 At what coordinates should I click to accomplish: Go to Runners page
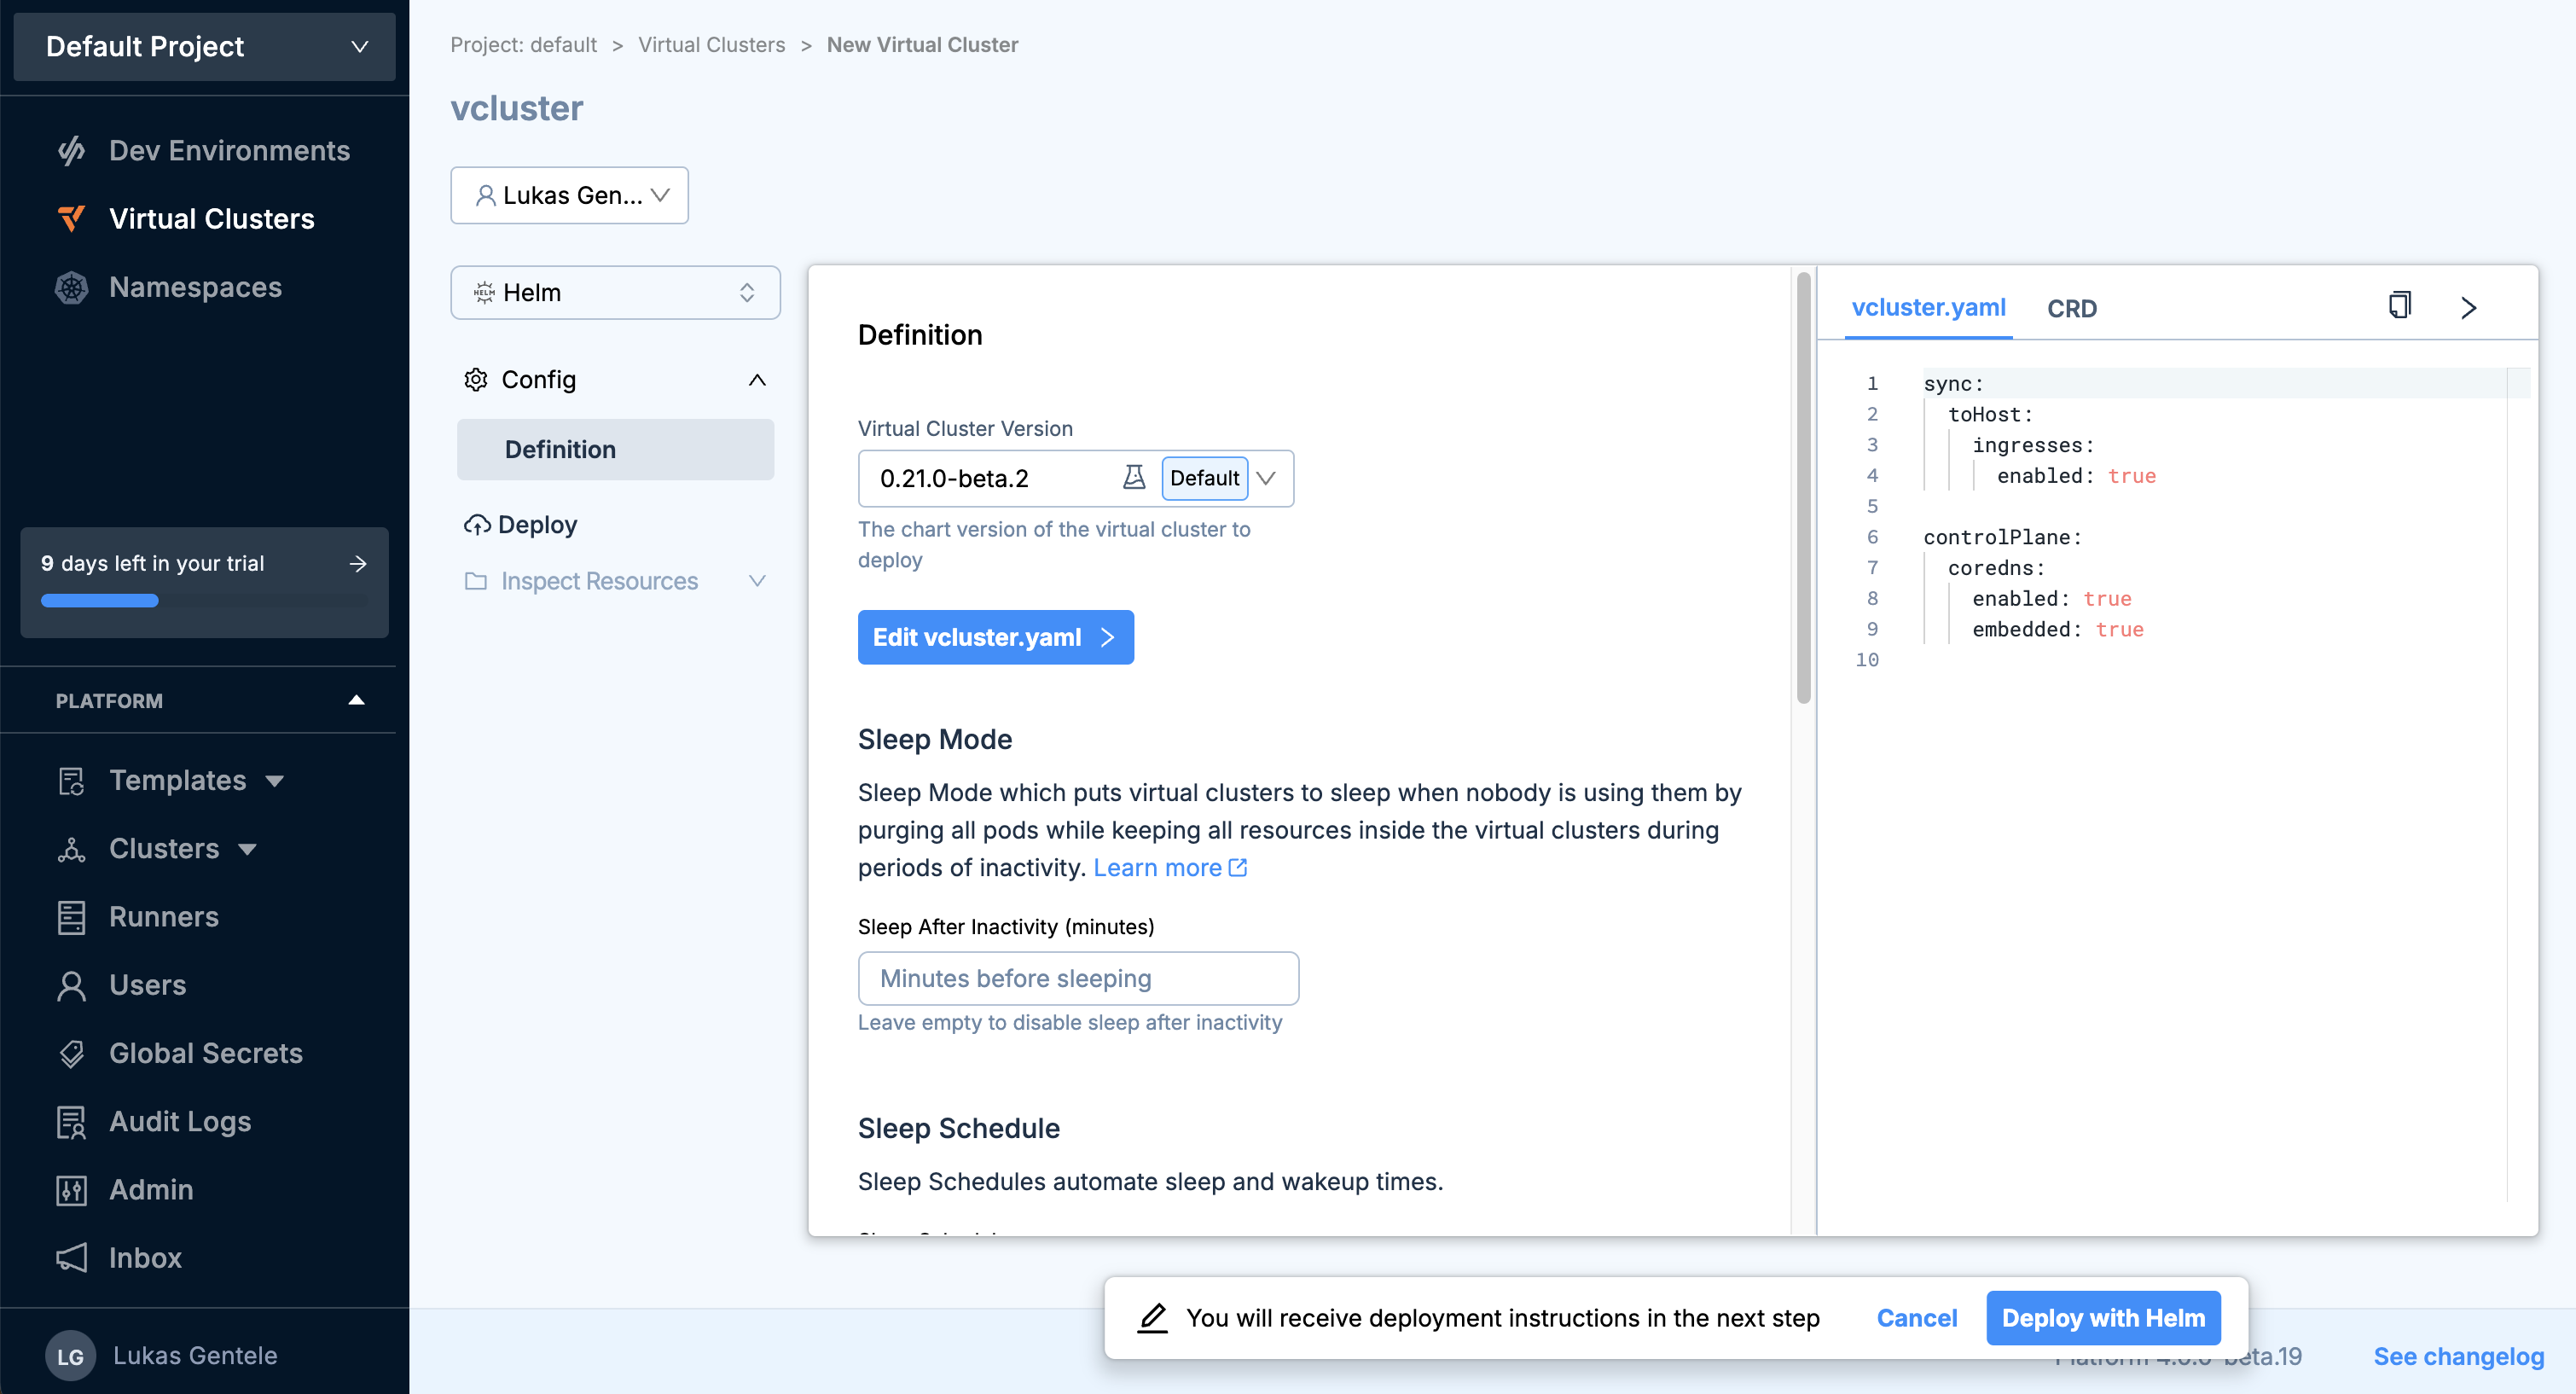pyautogui.click(x=163, y=916)
